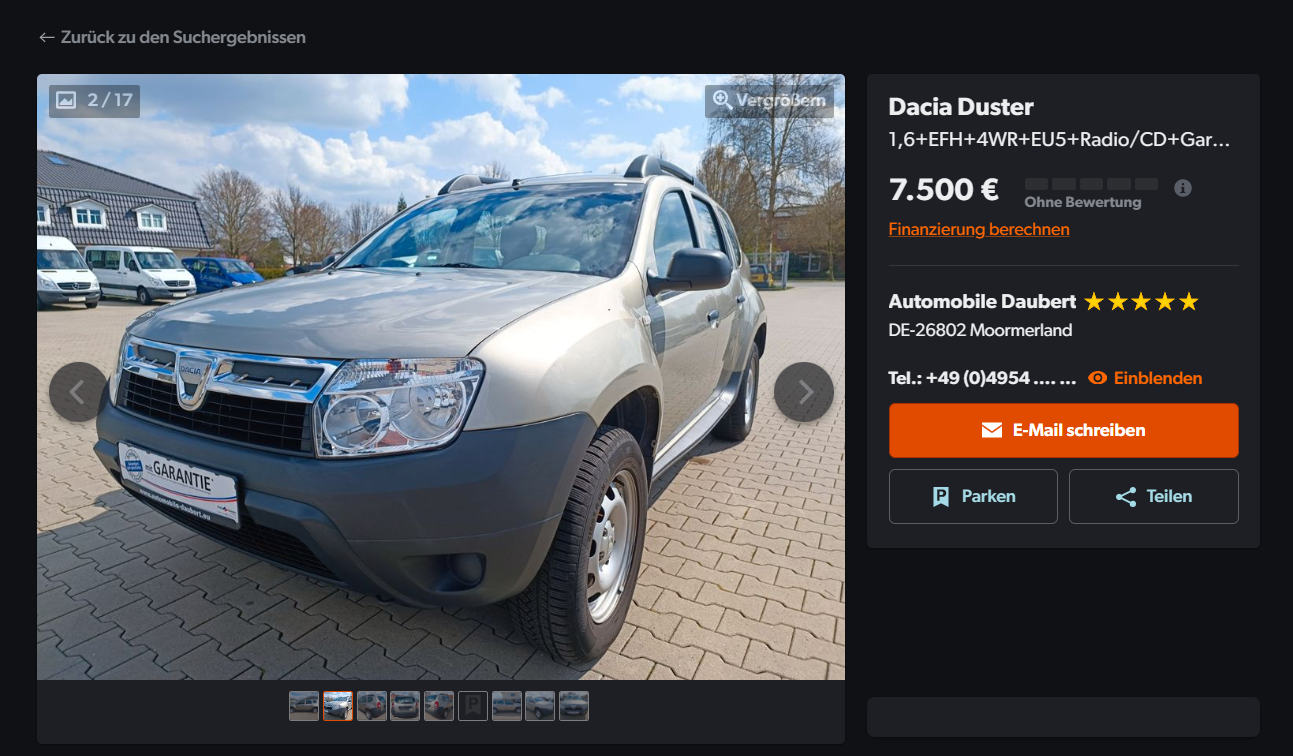
Task: Show the previous photo with left arrow
Action: point(78,392)
